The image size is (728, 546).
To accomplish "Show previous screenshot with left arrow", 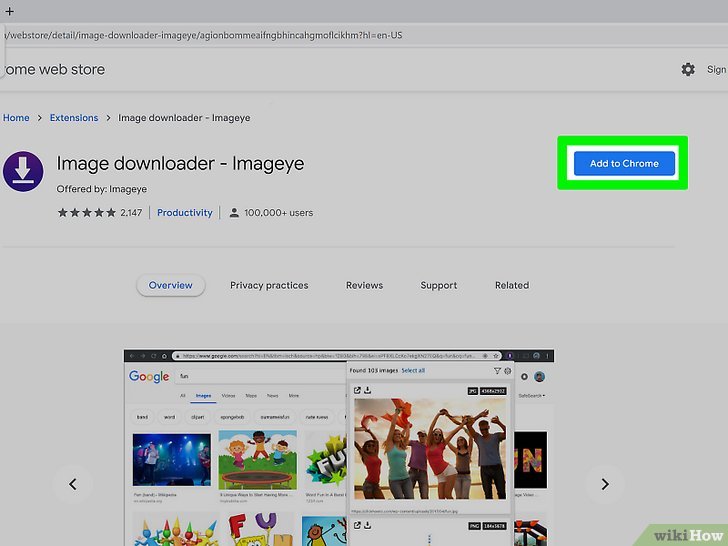I will (73, 484).
